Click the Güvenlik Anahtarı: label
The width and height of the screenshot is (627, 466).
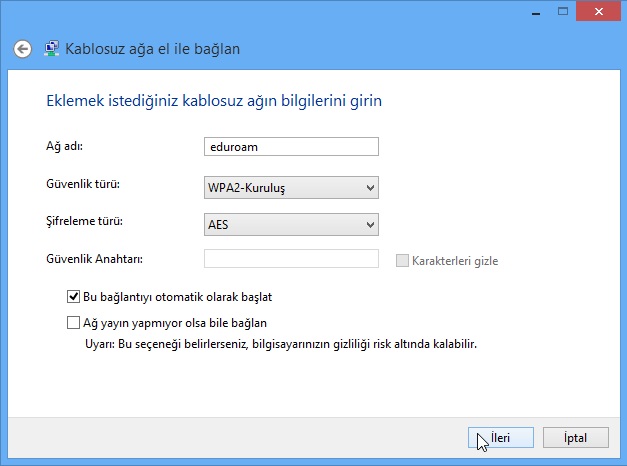[94, 259]
